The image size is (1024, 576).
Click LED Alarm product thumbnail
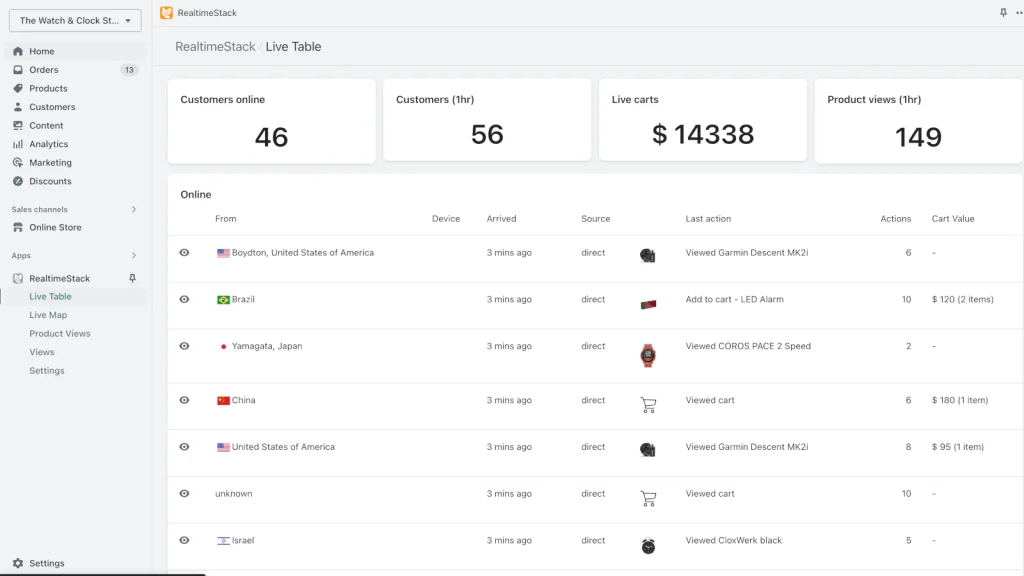648,304
